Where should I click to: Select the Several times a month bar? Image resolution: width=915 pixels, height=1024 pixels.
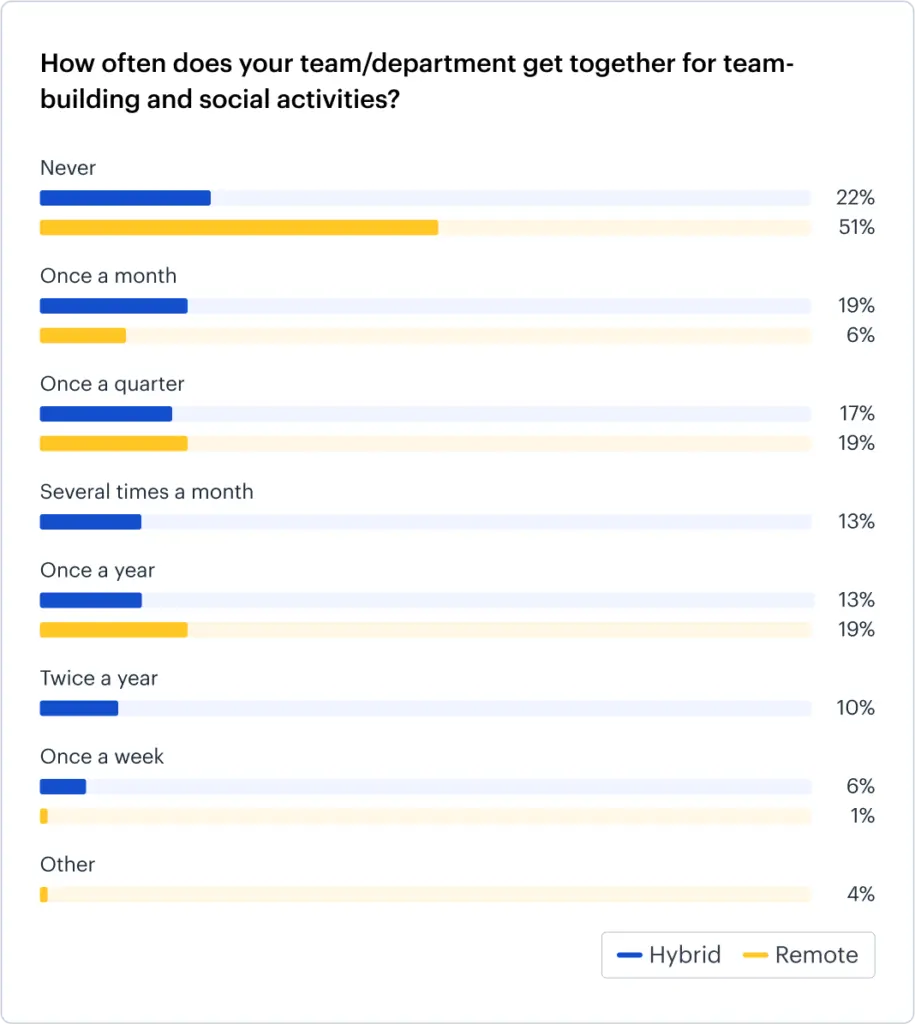(x=90, y=522)
